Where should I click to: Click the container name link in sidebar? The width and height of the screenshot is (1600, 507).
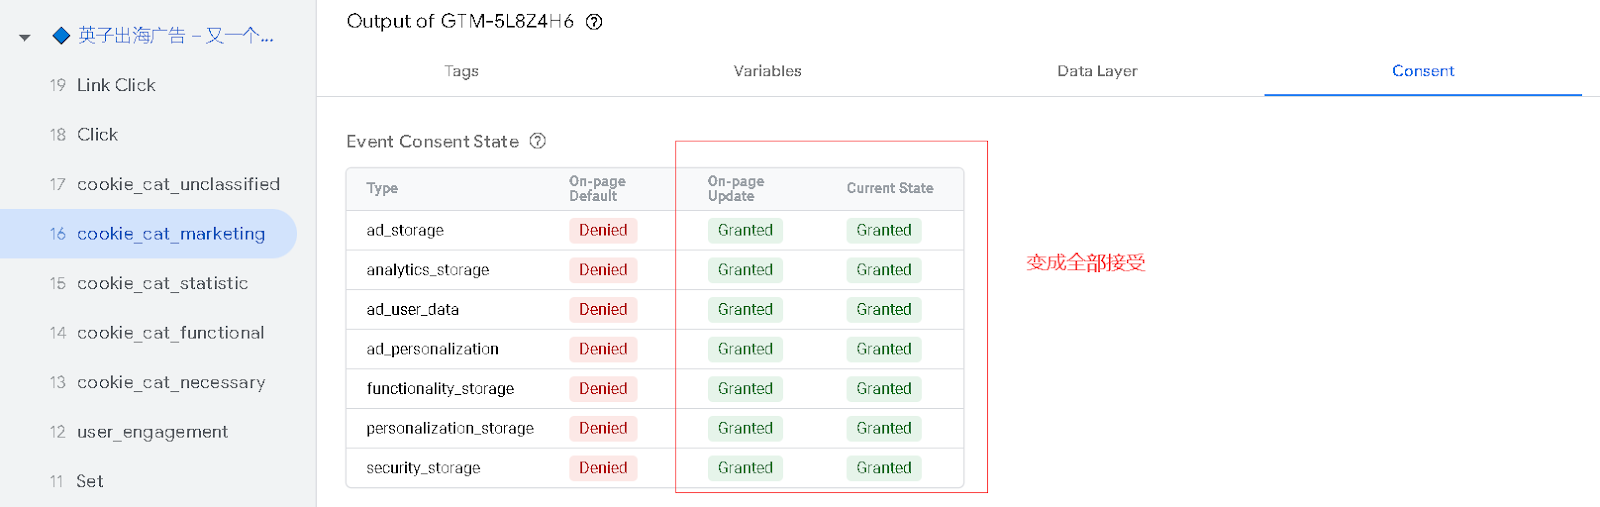[x=175, y=36]
